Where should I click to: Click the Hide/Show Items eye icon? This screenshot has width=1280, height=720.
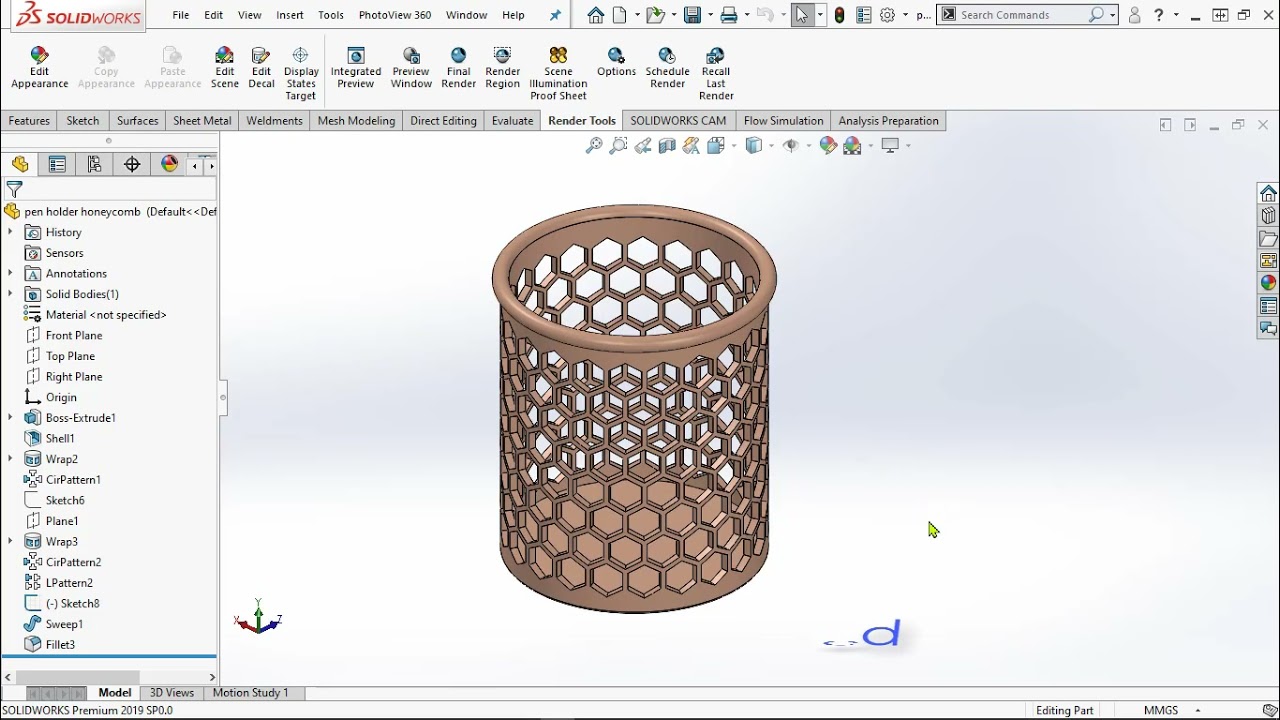point(791,146)
